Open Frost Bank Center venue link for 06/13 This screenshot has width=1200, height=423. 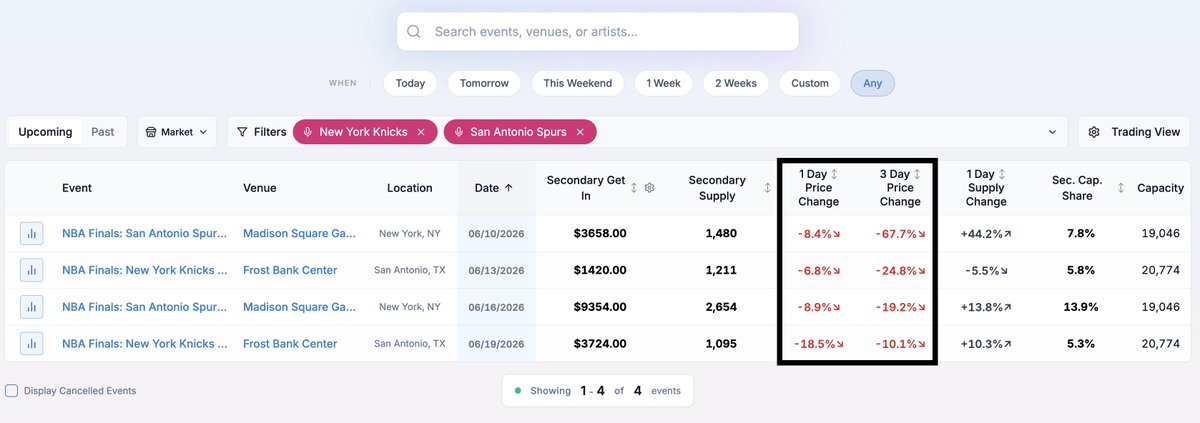point(290,270)
